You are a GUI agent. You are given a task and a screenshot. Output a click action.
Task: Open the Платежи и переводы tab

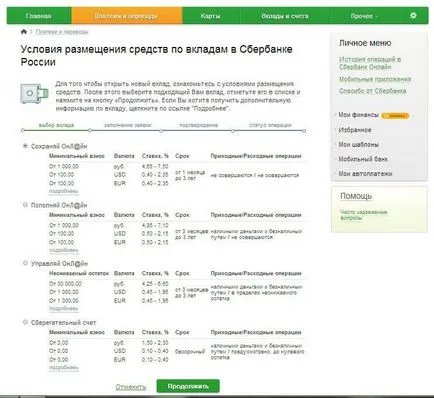[126, 16]
